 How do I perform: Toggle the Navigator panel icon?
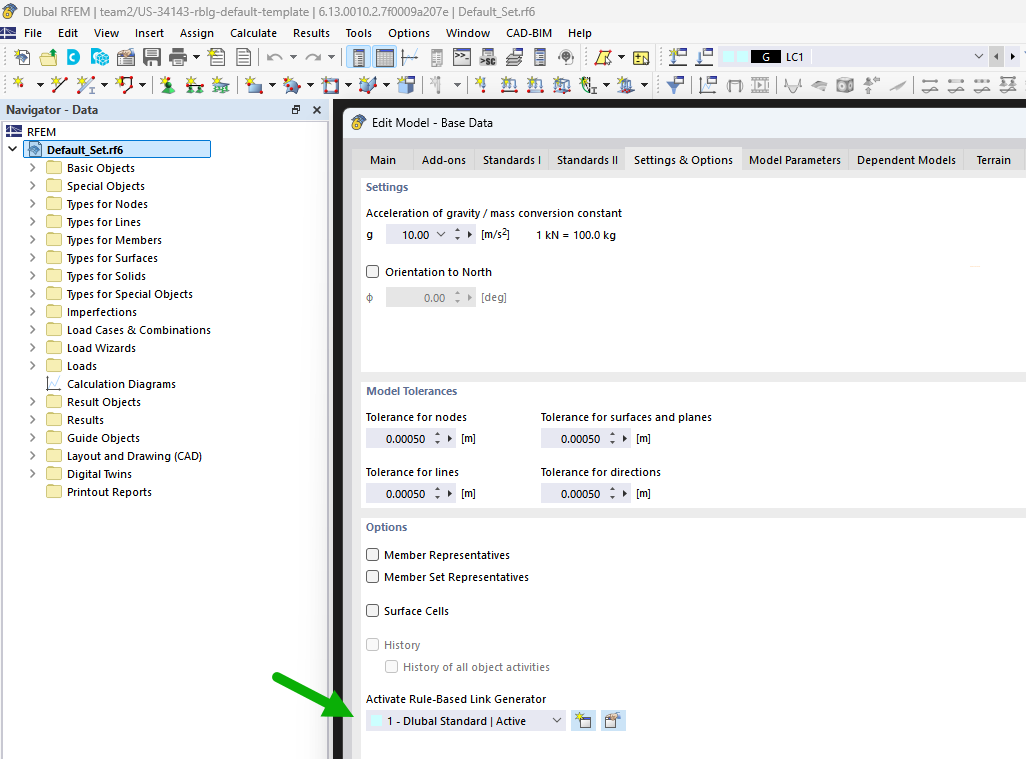pos(358,58)
